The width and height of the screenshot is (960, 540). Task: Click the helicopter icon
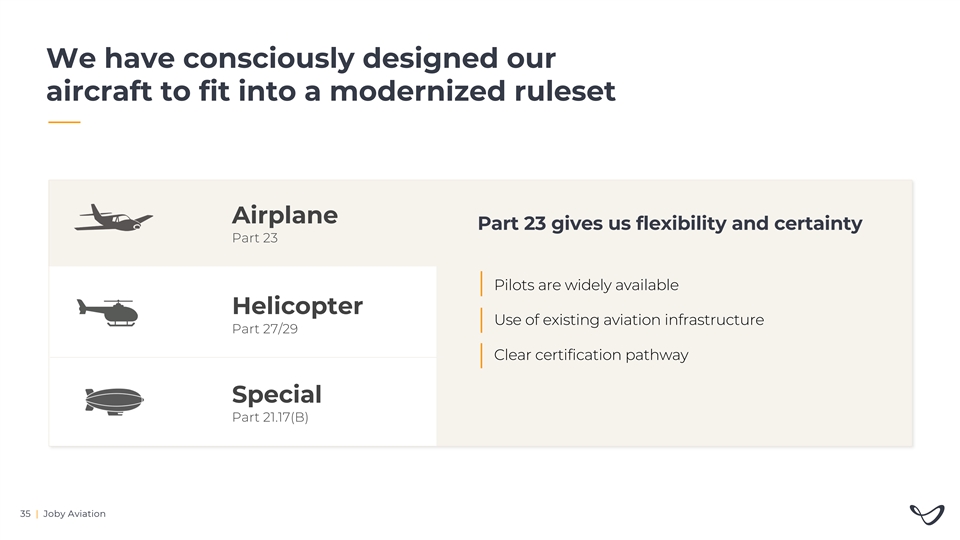tap(108, 312)
